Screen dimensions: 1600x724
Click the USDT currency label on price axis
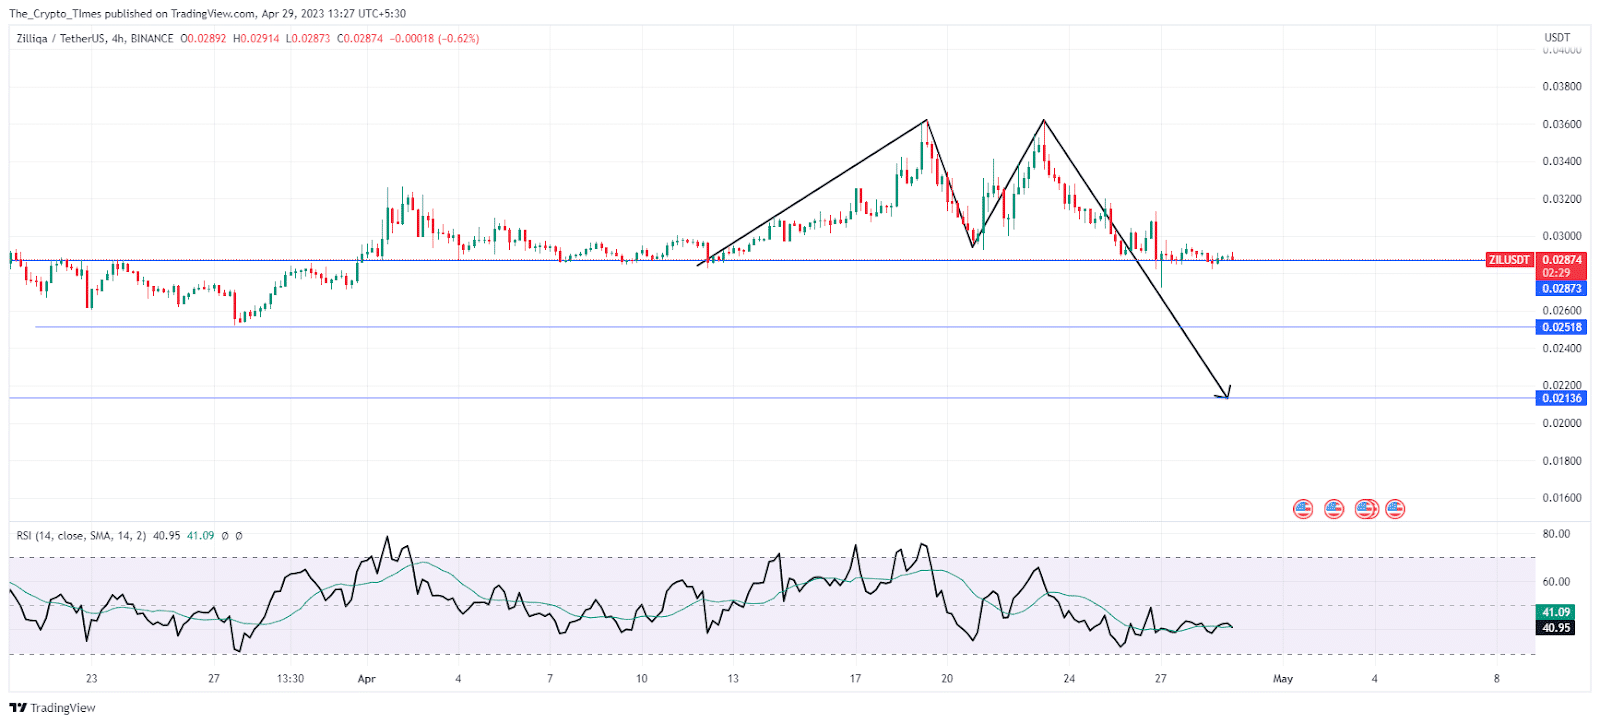pos(1557,38)
